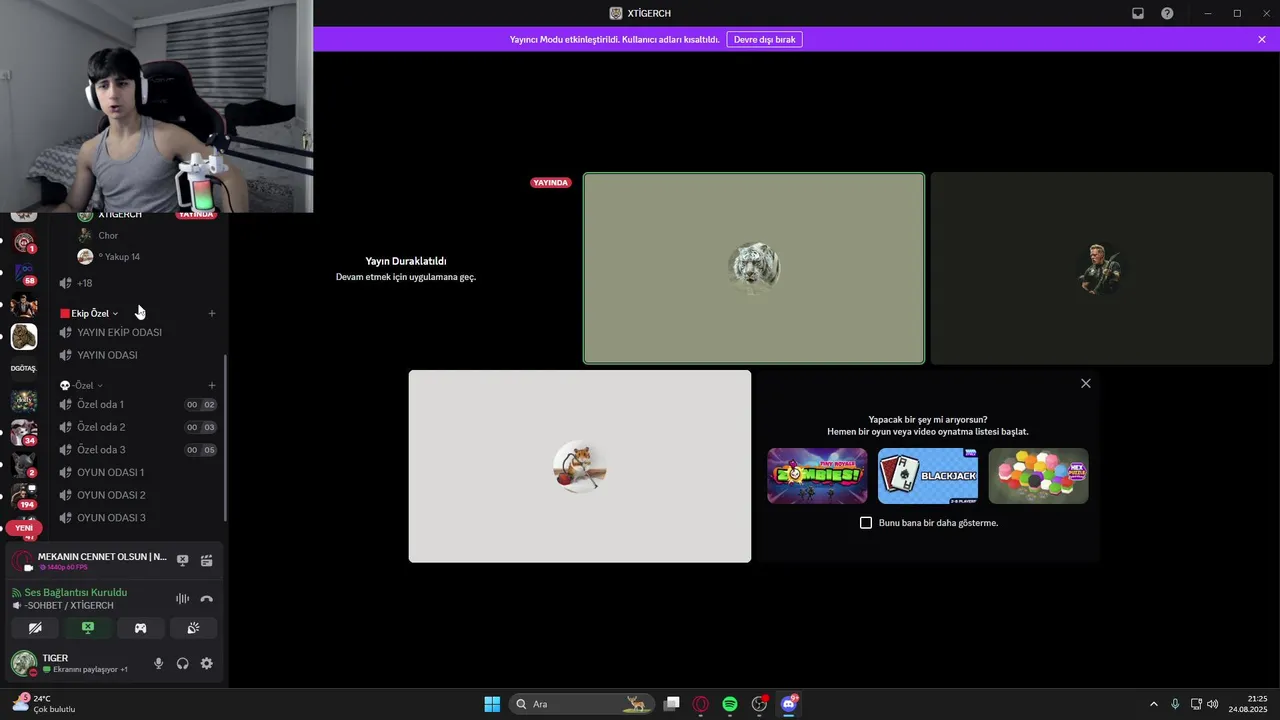Check Bunu bana bir daha gösterme
This screenshot has height=720, width=1280.
[x=866, y=523]
